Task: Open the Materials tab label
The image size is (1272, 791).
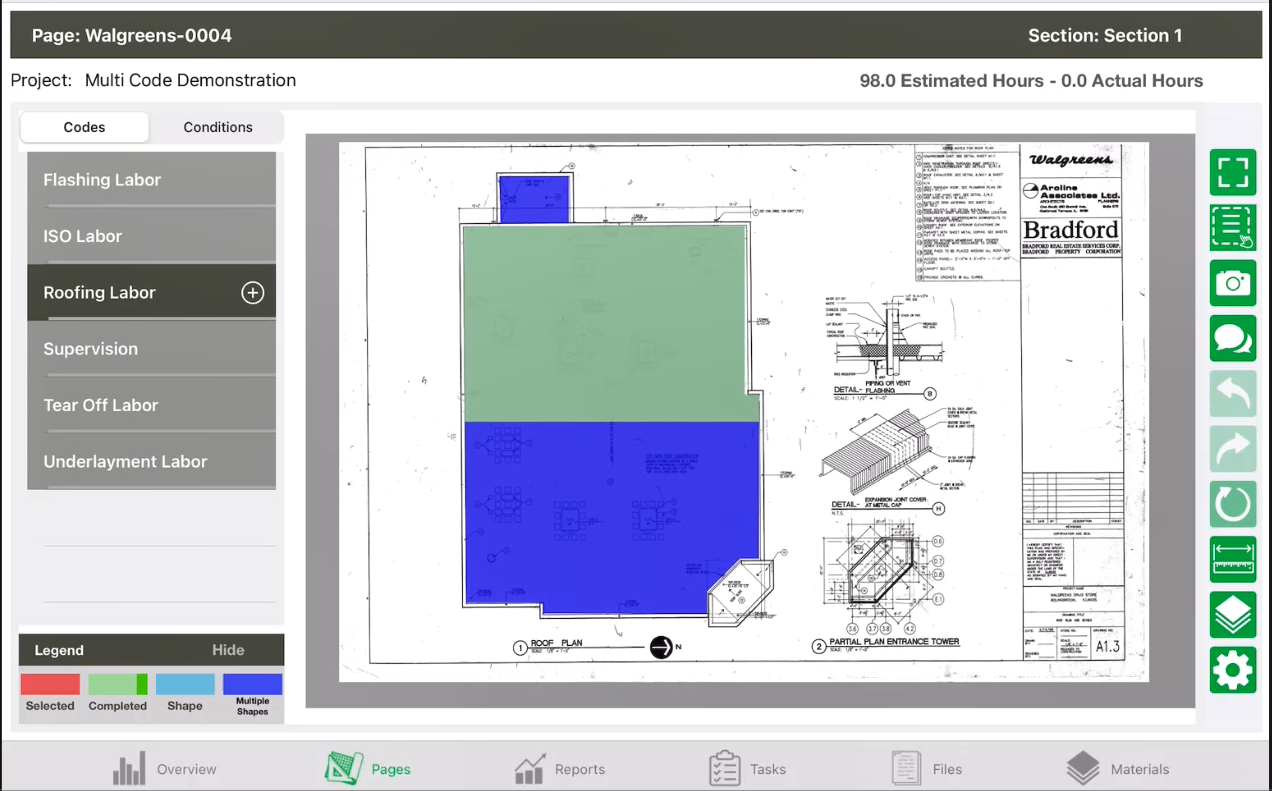Action: [1140, 769]
